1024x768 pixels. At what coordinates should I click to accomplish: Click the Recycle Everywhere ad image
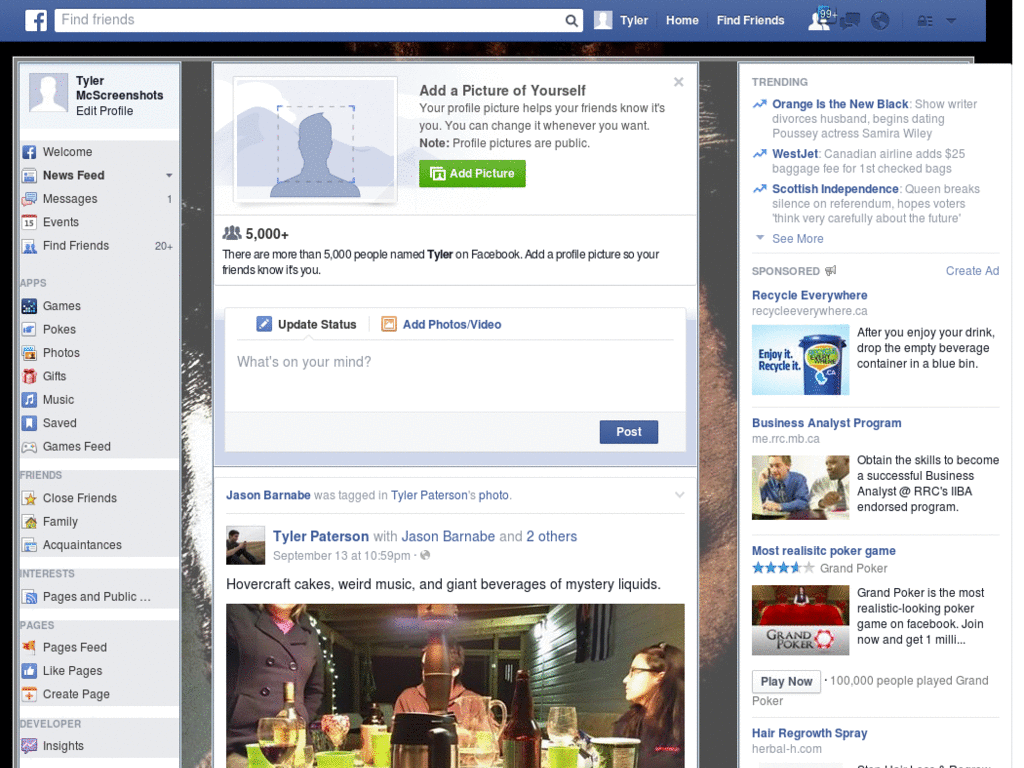(800, 360)
